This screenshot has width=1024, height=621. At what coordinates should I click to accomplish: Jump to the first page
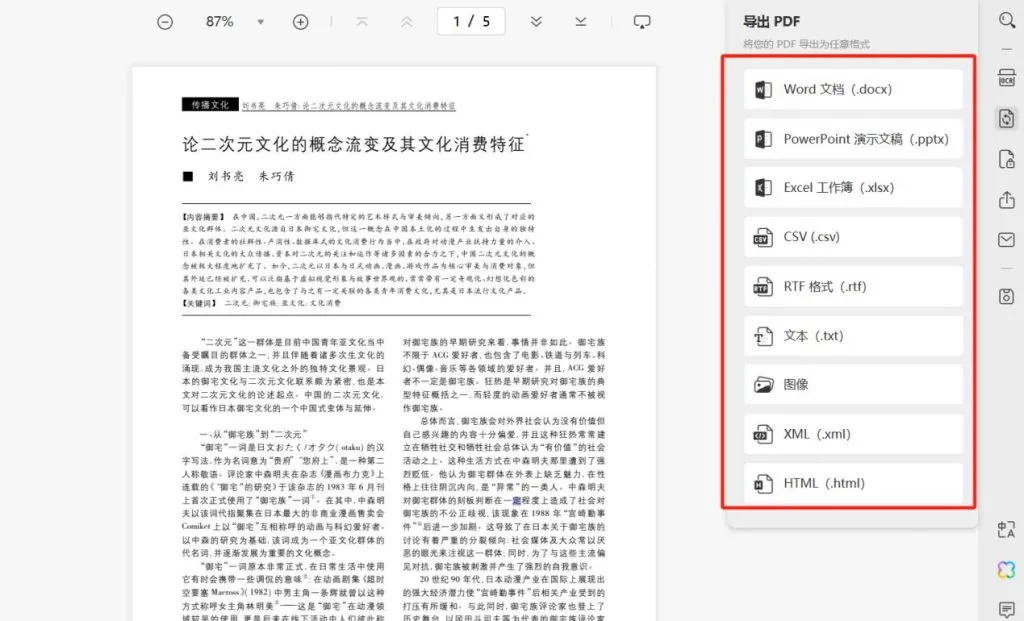[362, 22]
